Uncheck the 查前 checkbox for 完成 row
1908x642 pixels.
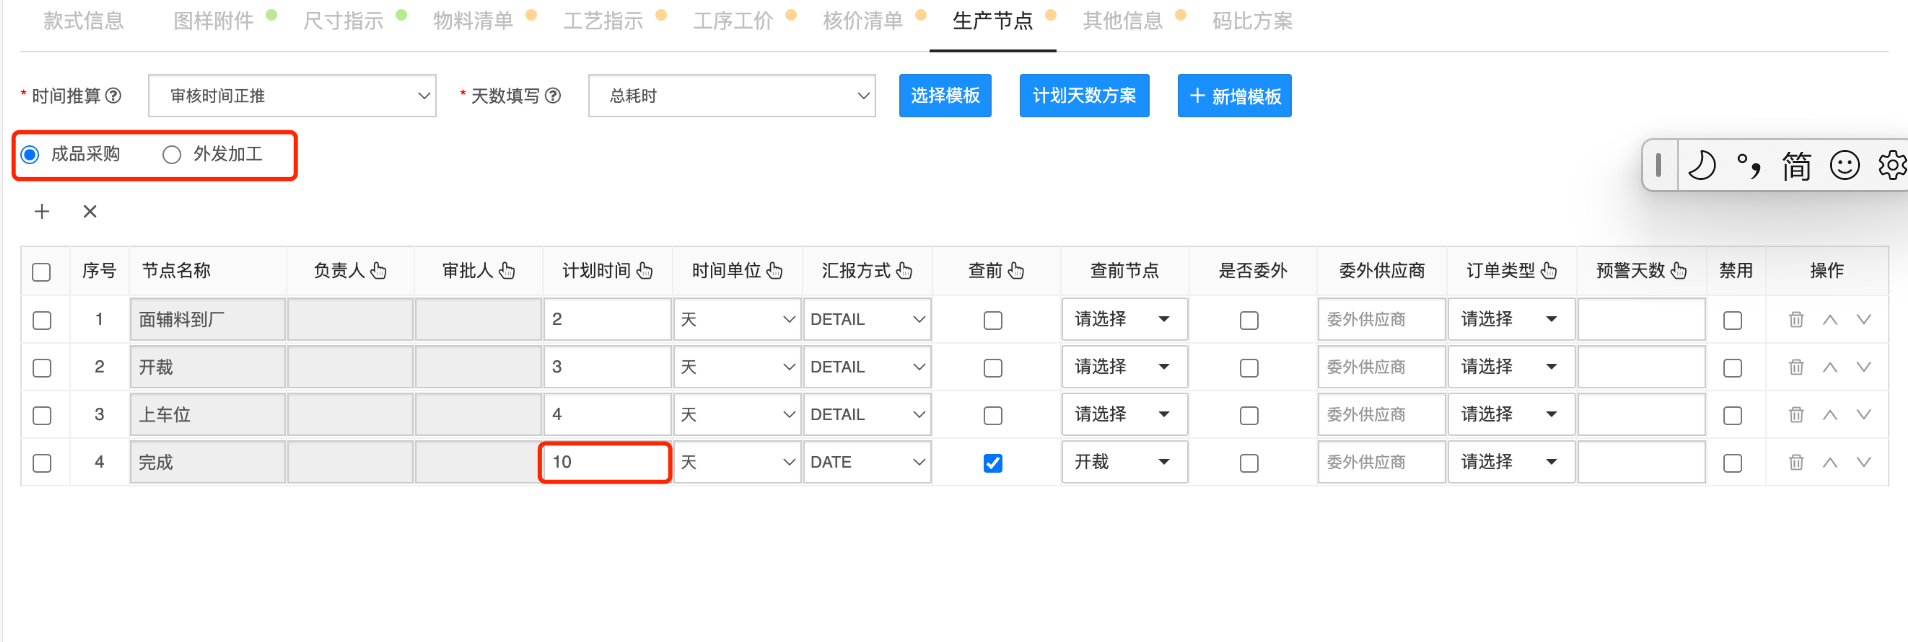point(993,463)
